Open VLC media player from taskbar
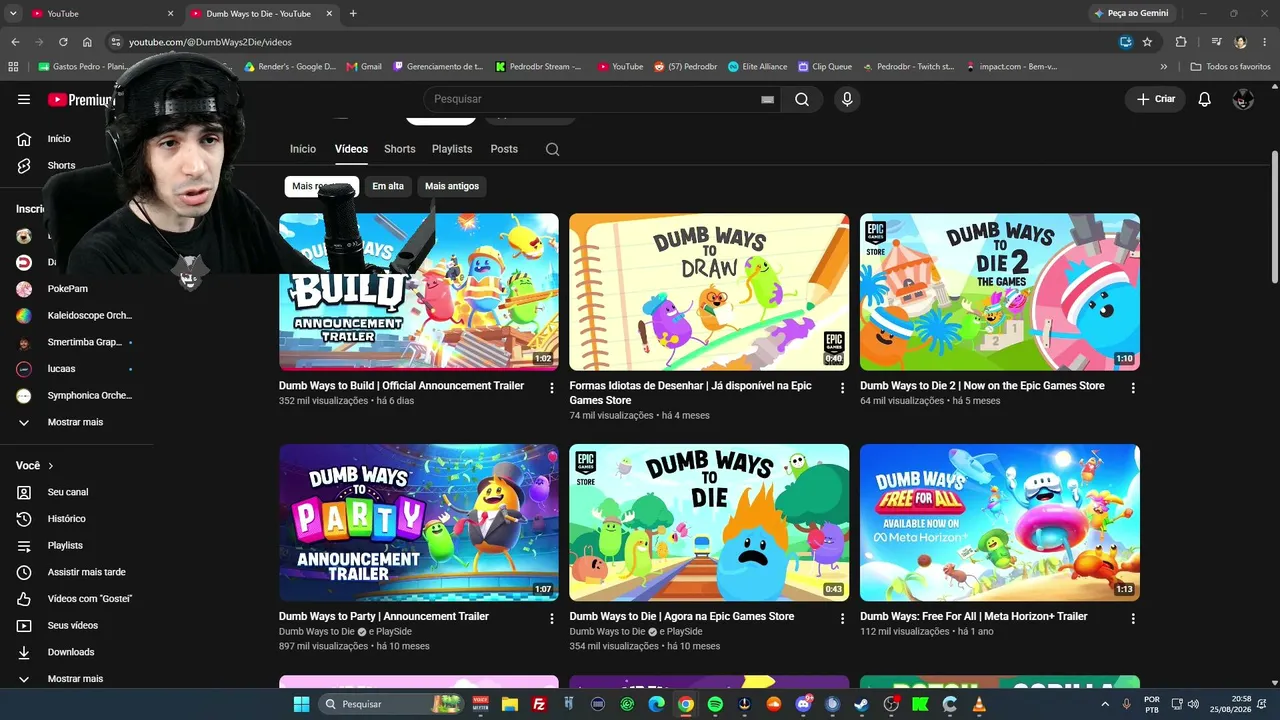Viewport: 1280px width, 720px height. (x=979, y=704)
